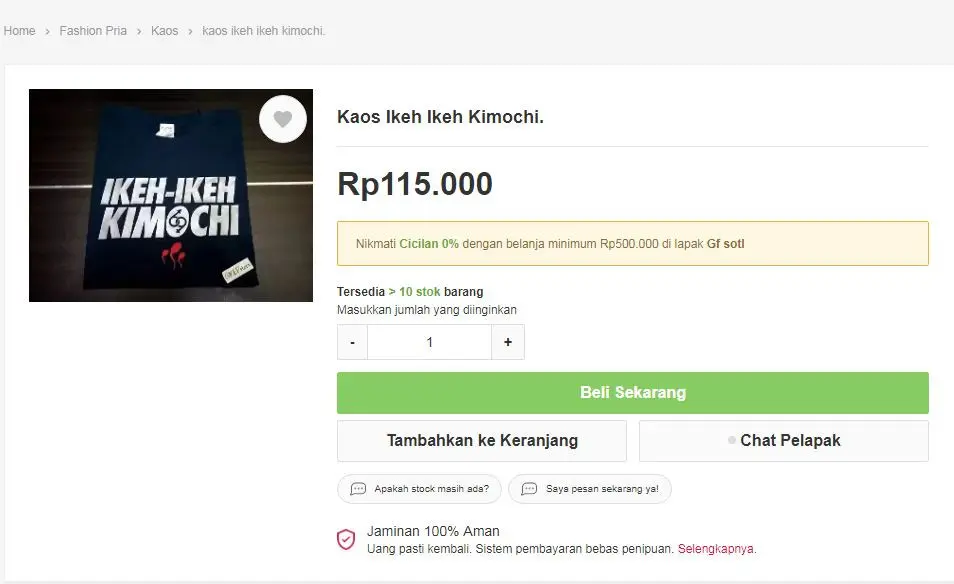Image resolution: width=954 pixels, height=584 pixels.
Task: Open the Kaos category breadcrumb
Action: click(x=164, y=31)
